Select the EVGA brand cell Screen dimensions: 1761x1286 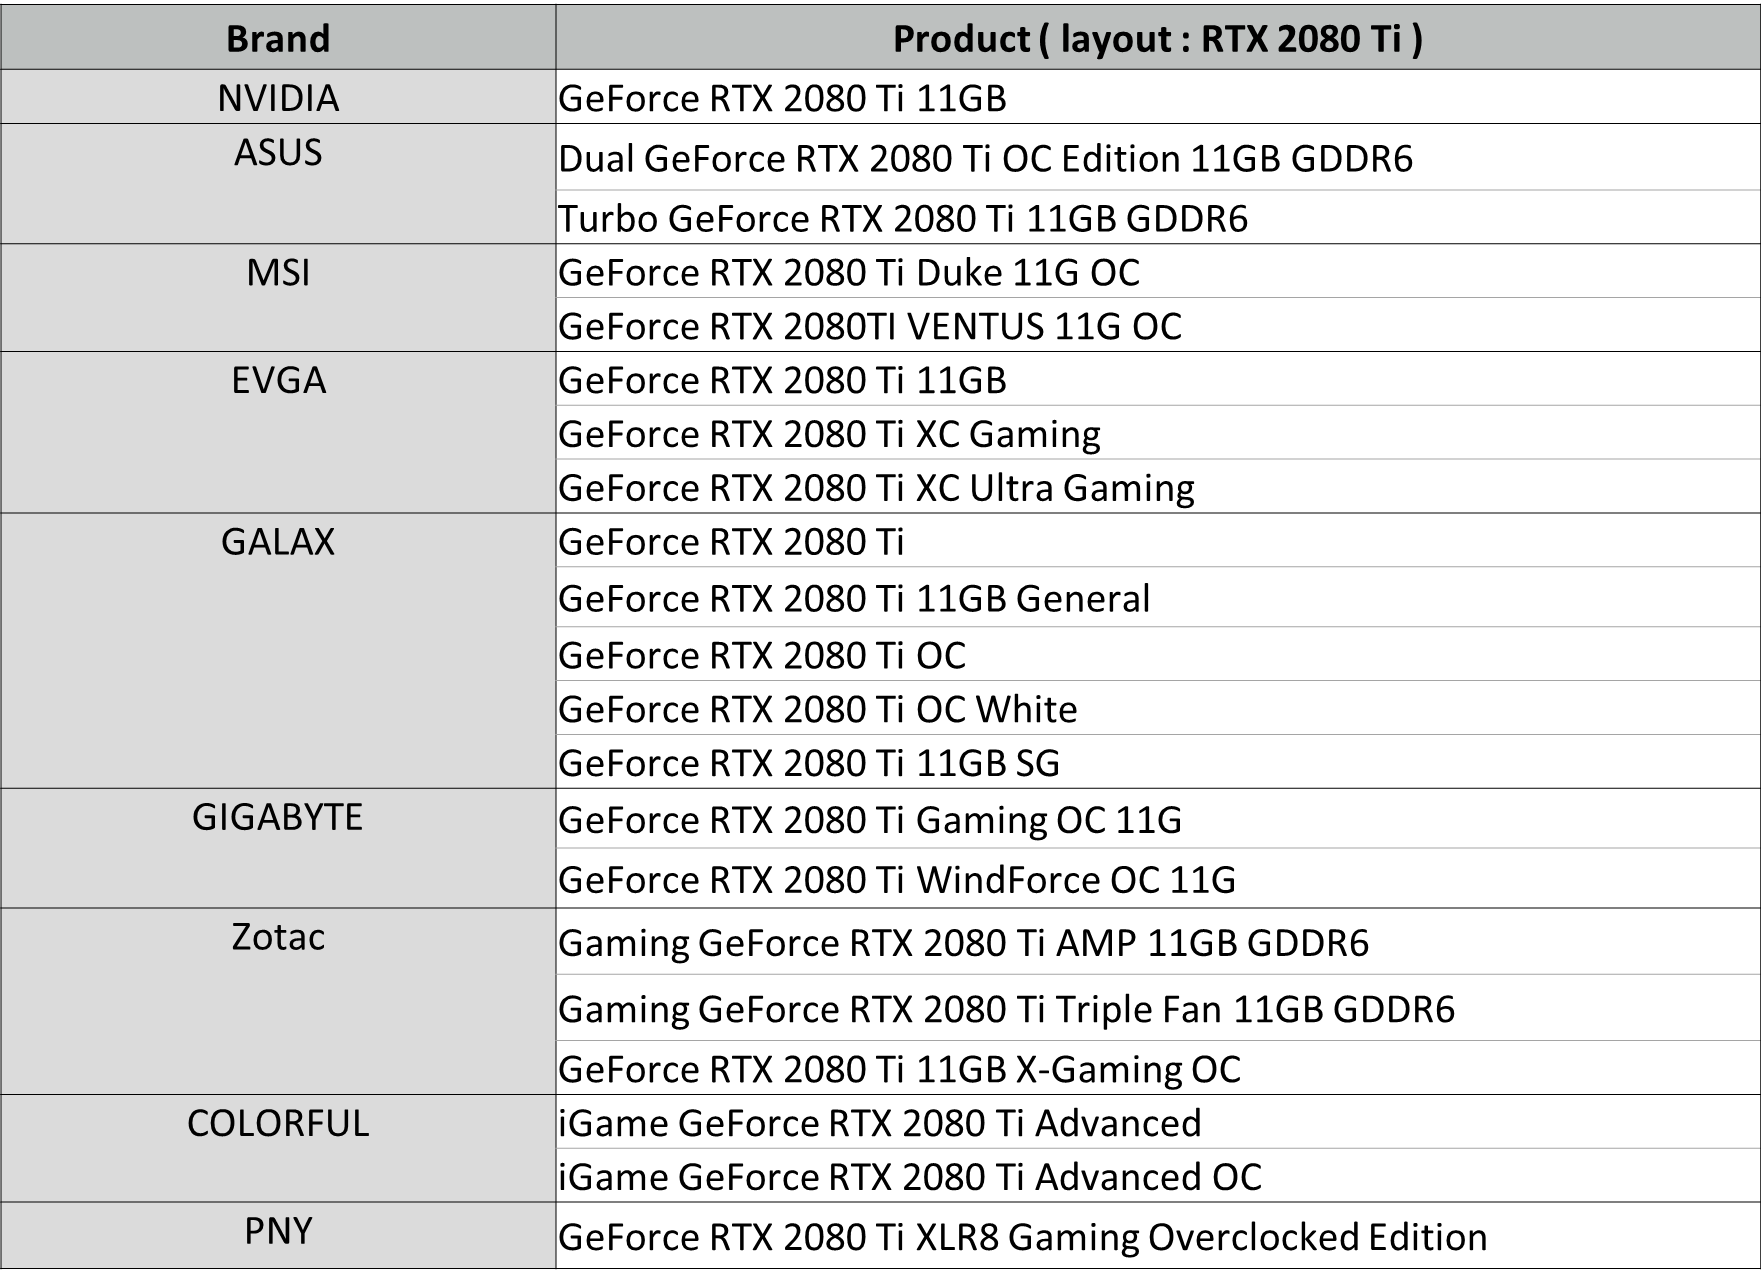coord(278,432)
